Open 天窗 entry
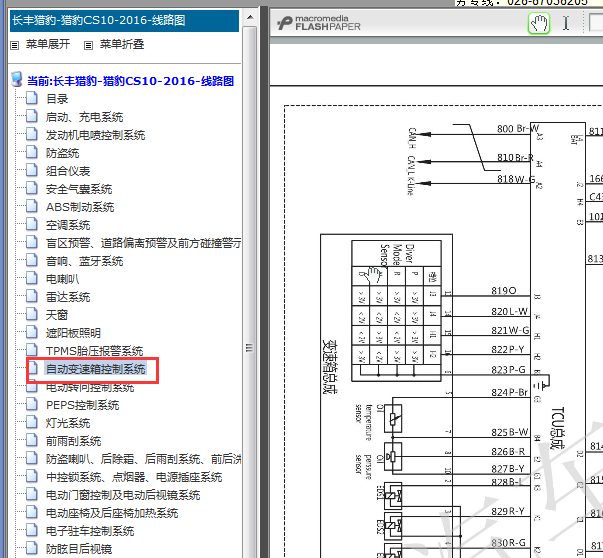The image size is (603, 558). tap(57, 315)
